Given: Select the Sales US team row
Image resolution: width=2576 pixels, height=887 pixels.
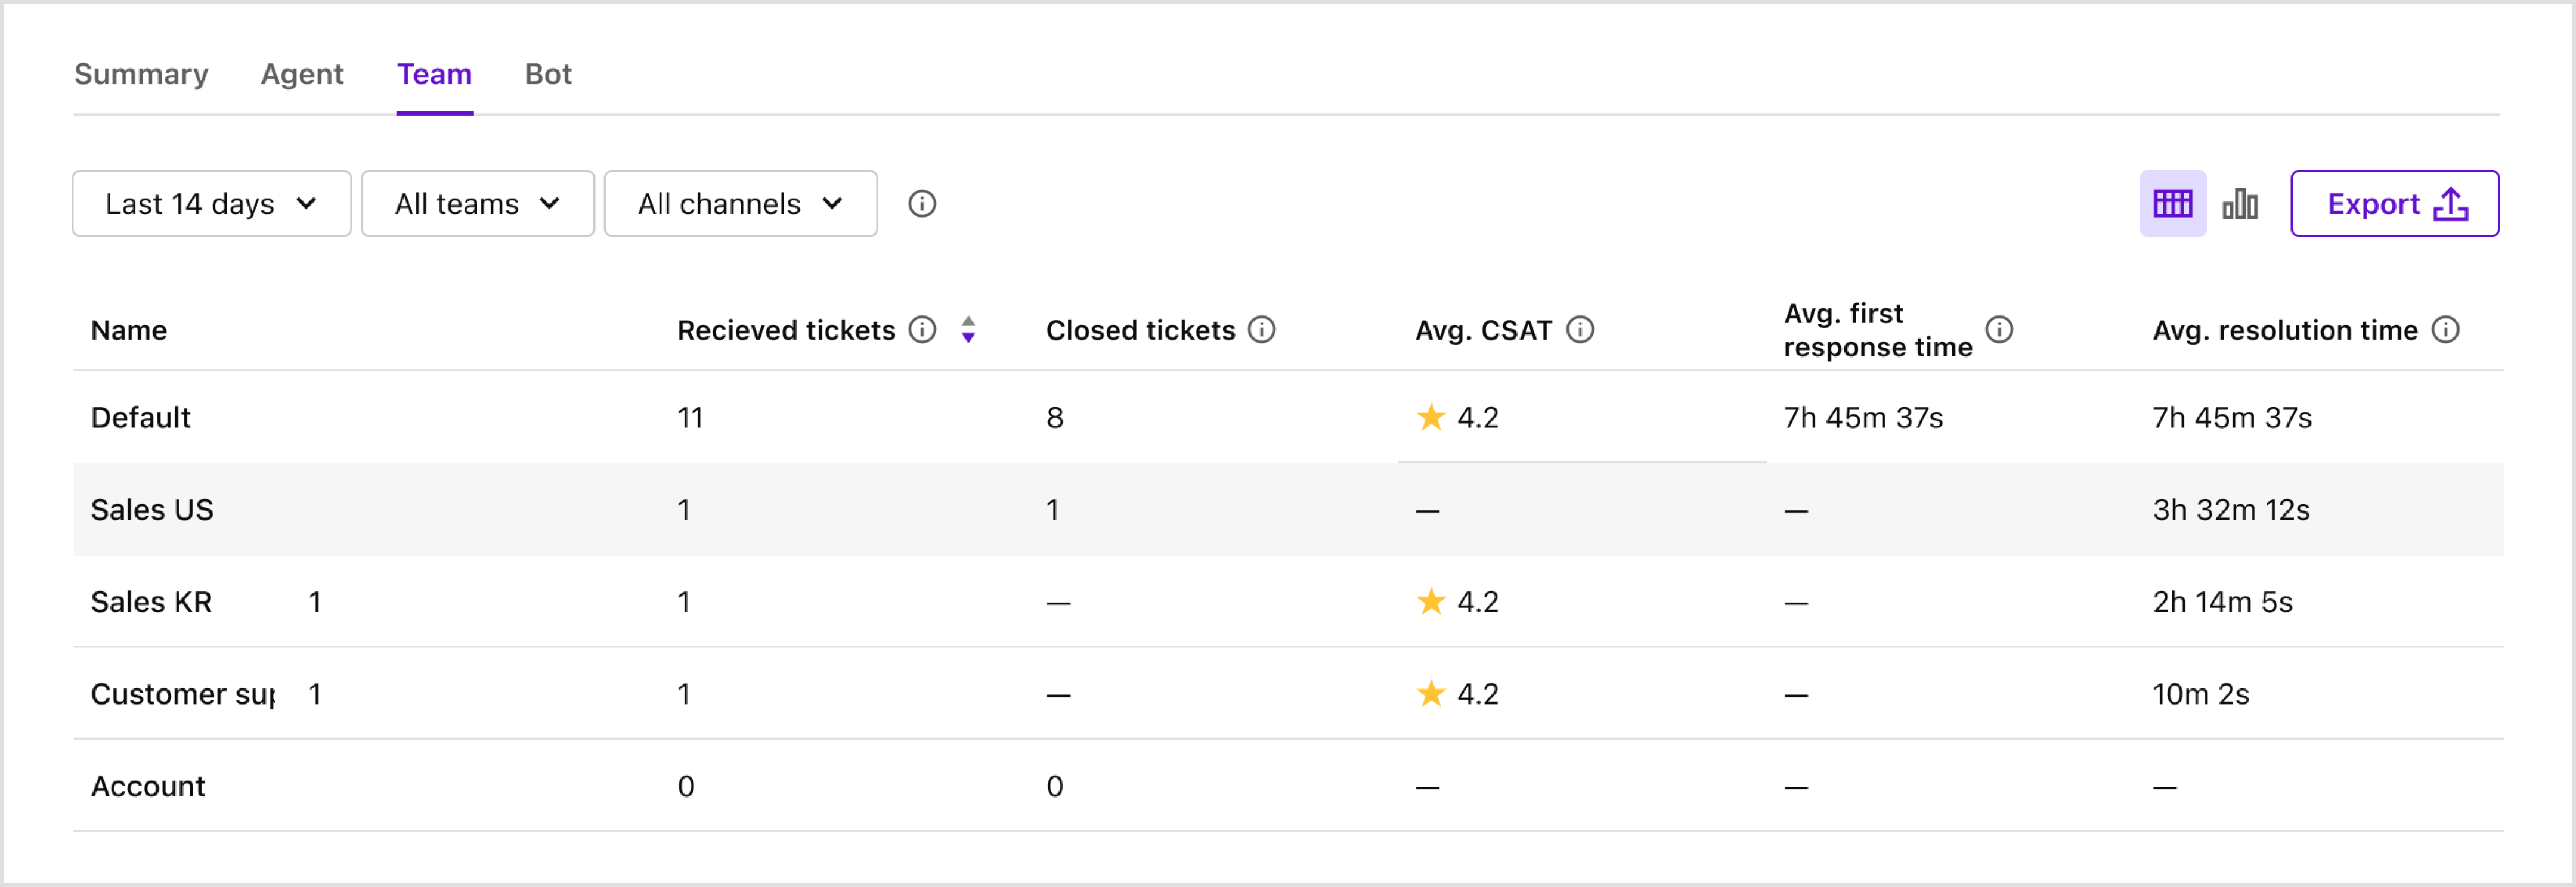Looking at the screenshot, I should 152,509.
